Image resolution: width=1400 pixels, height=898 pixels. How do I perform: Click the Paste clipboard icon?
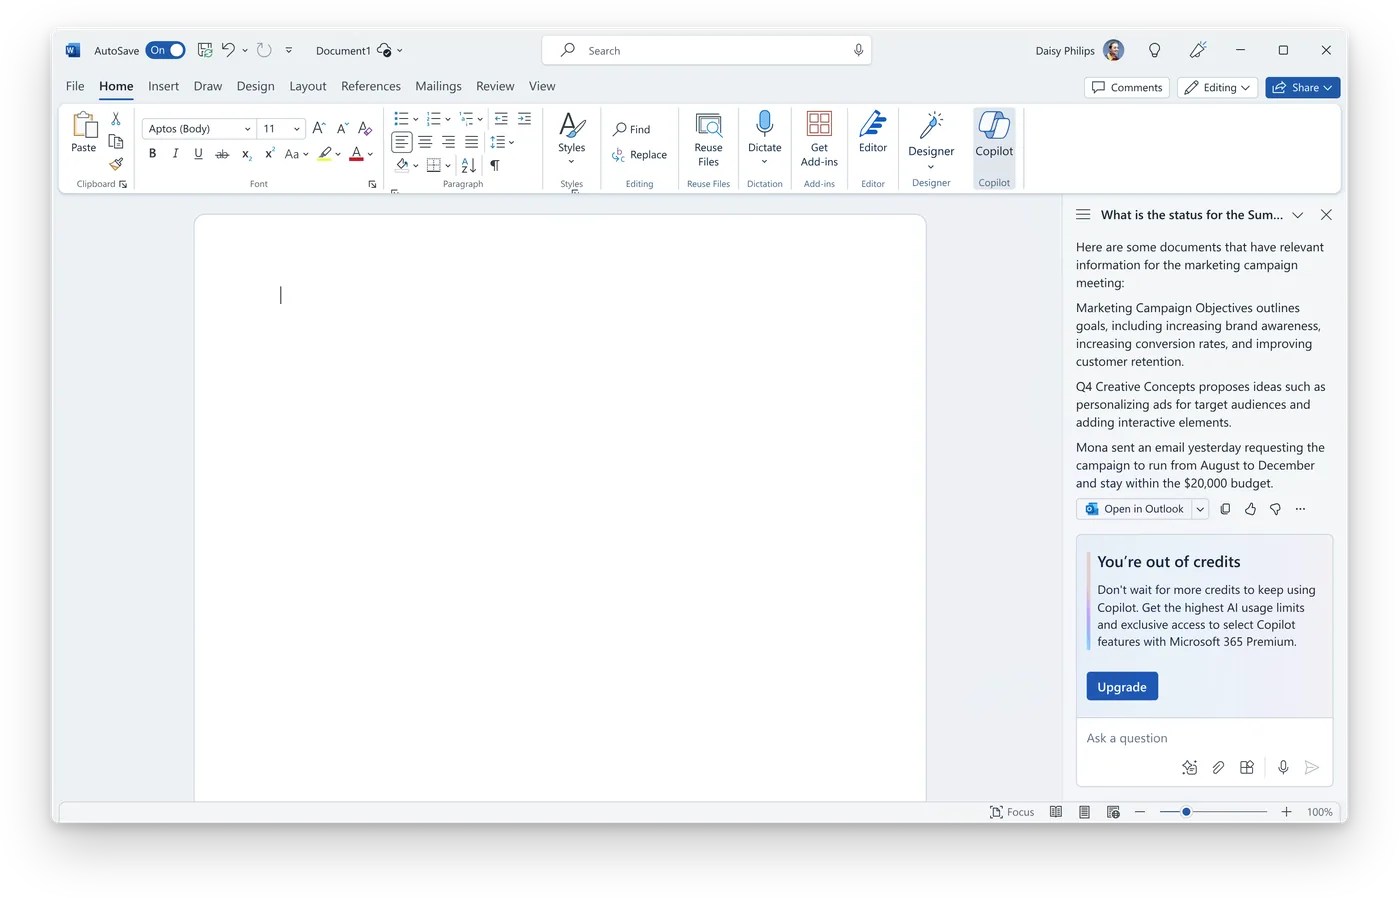pyautogui.click(x=84, y=125)
